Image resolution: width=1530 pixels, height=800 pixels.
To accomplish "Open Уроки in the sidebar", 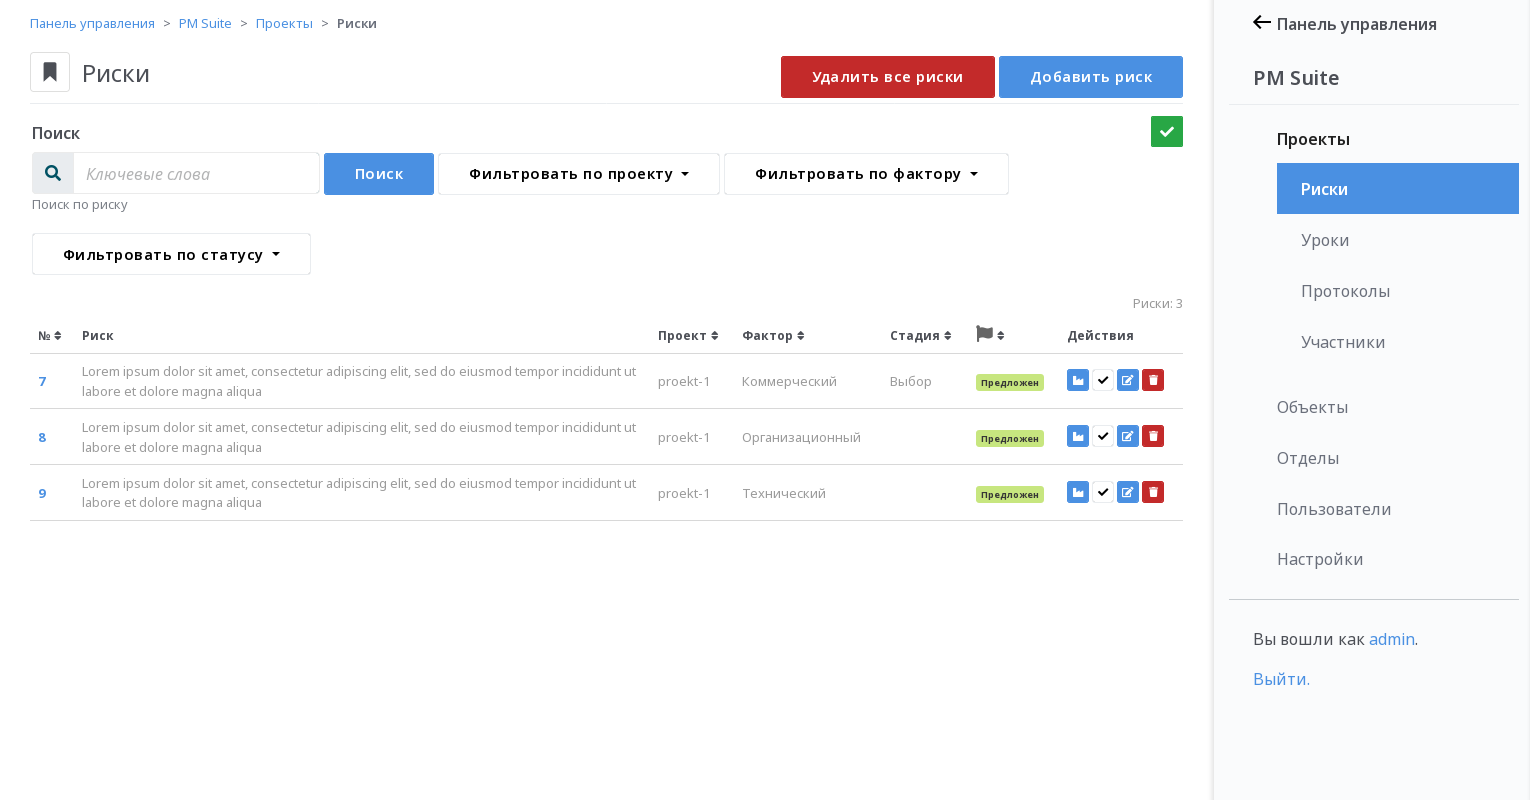I will point(1325,240).
